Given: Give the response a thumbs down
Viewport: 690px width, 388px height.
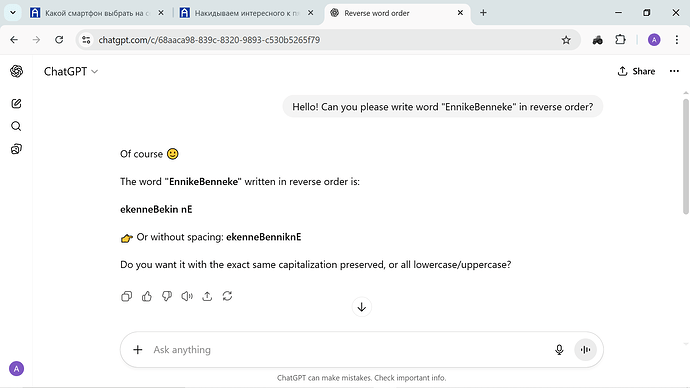Looking at the screenshot, I should point(167,296).
